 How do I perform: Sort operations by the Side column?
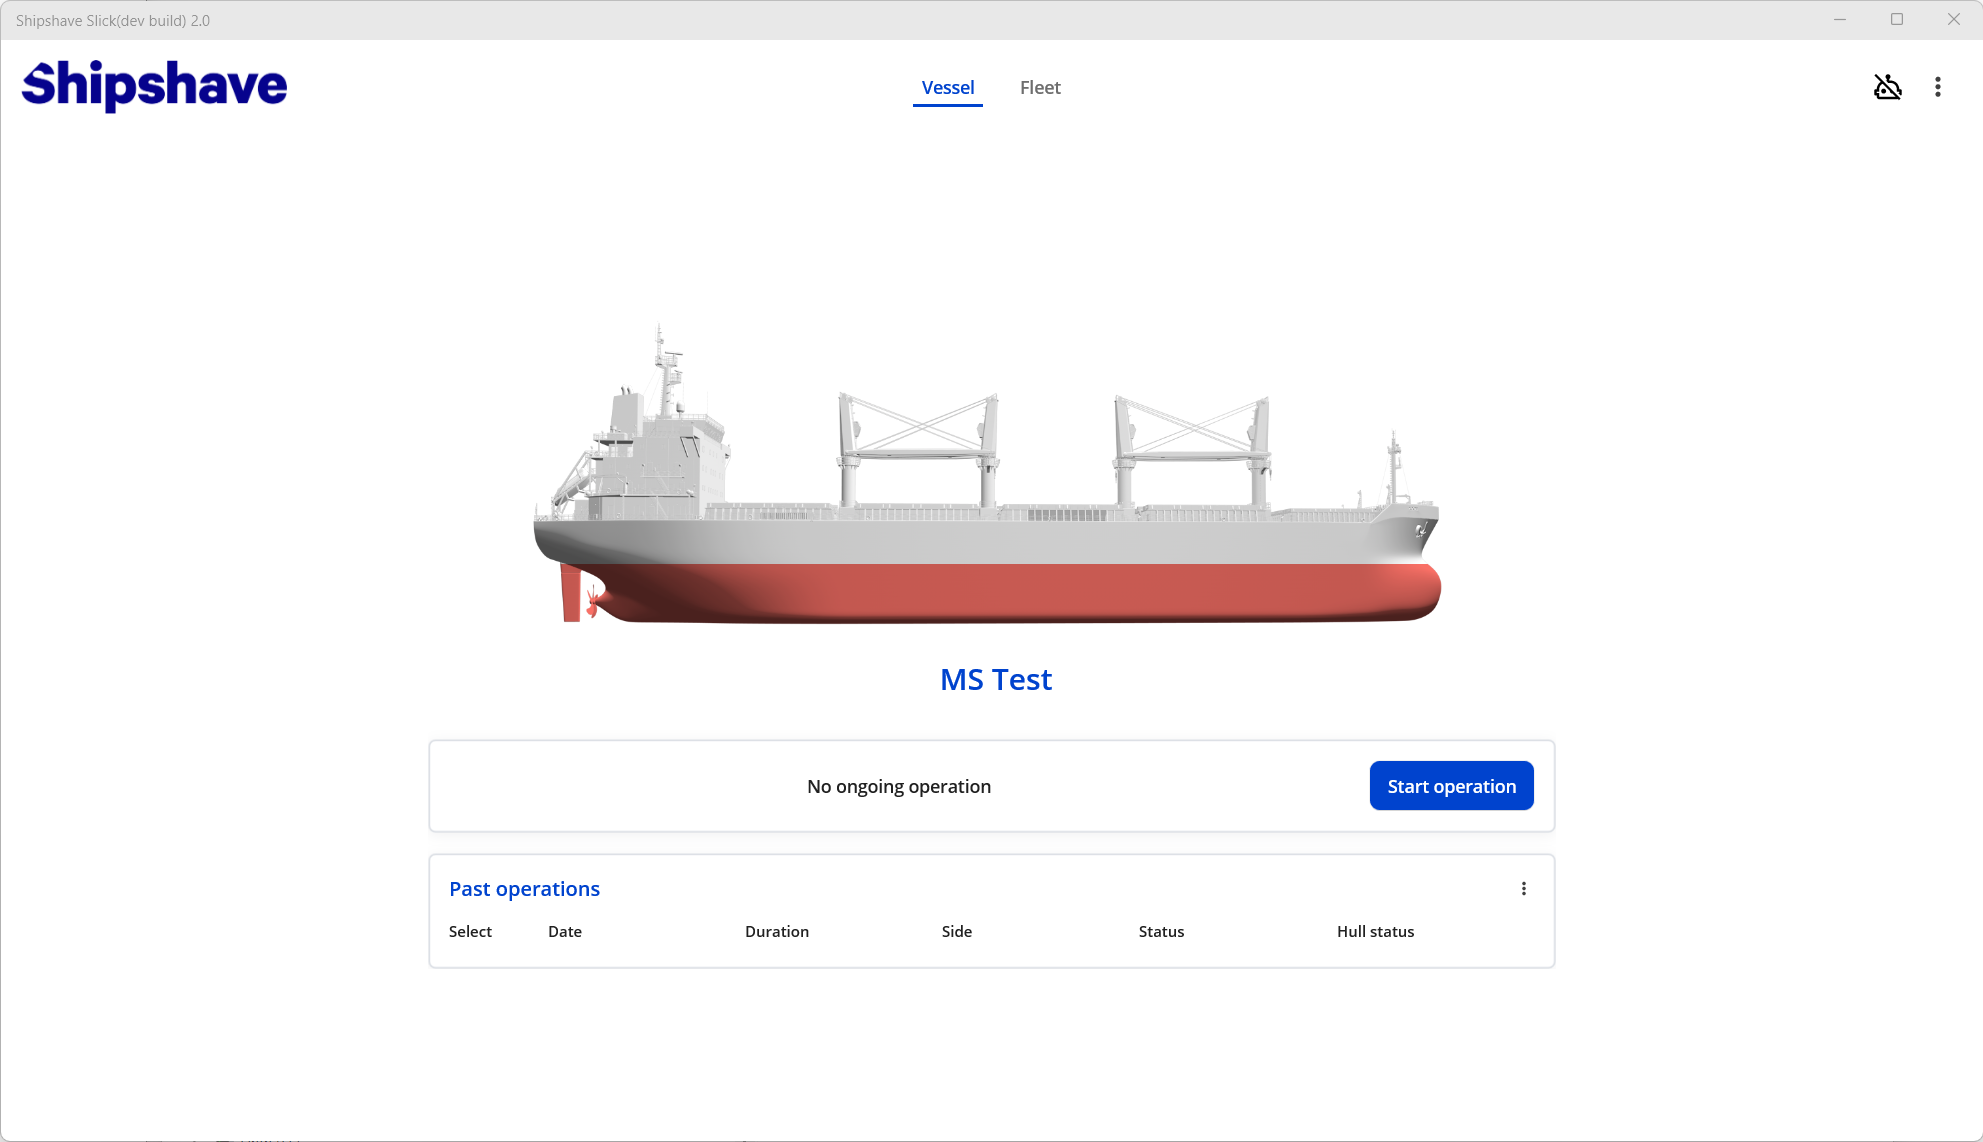956,931
